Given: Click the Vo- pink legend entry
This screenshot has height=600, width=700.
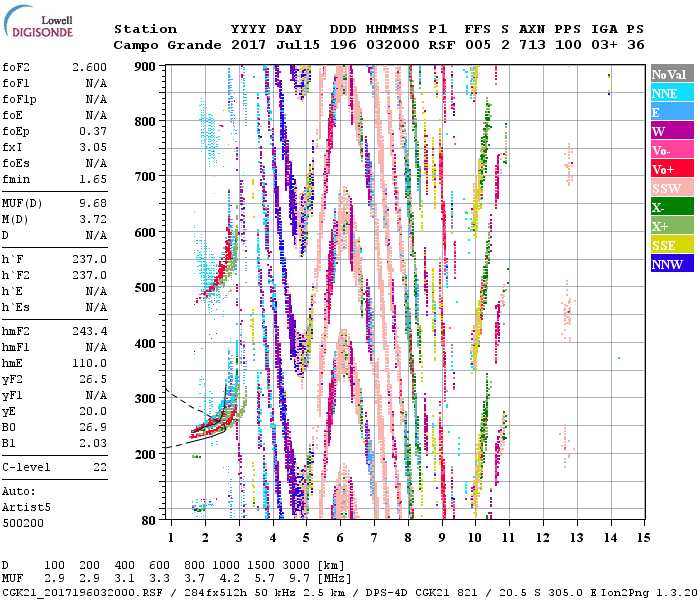Looking at the screenshot, I should 672,150.
